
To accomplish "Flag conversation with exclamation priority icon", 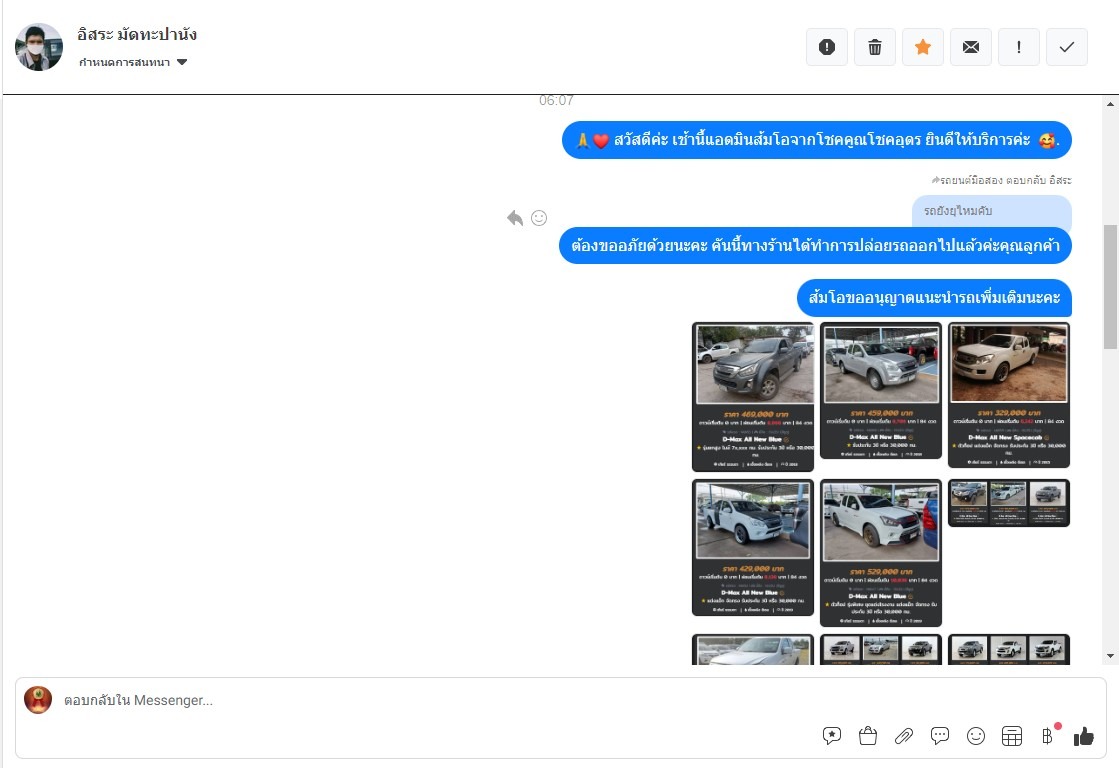I will coord(1018,47).
